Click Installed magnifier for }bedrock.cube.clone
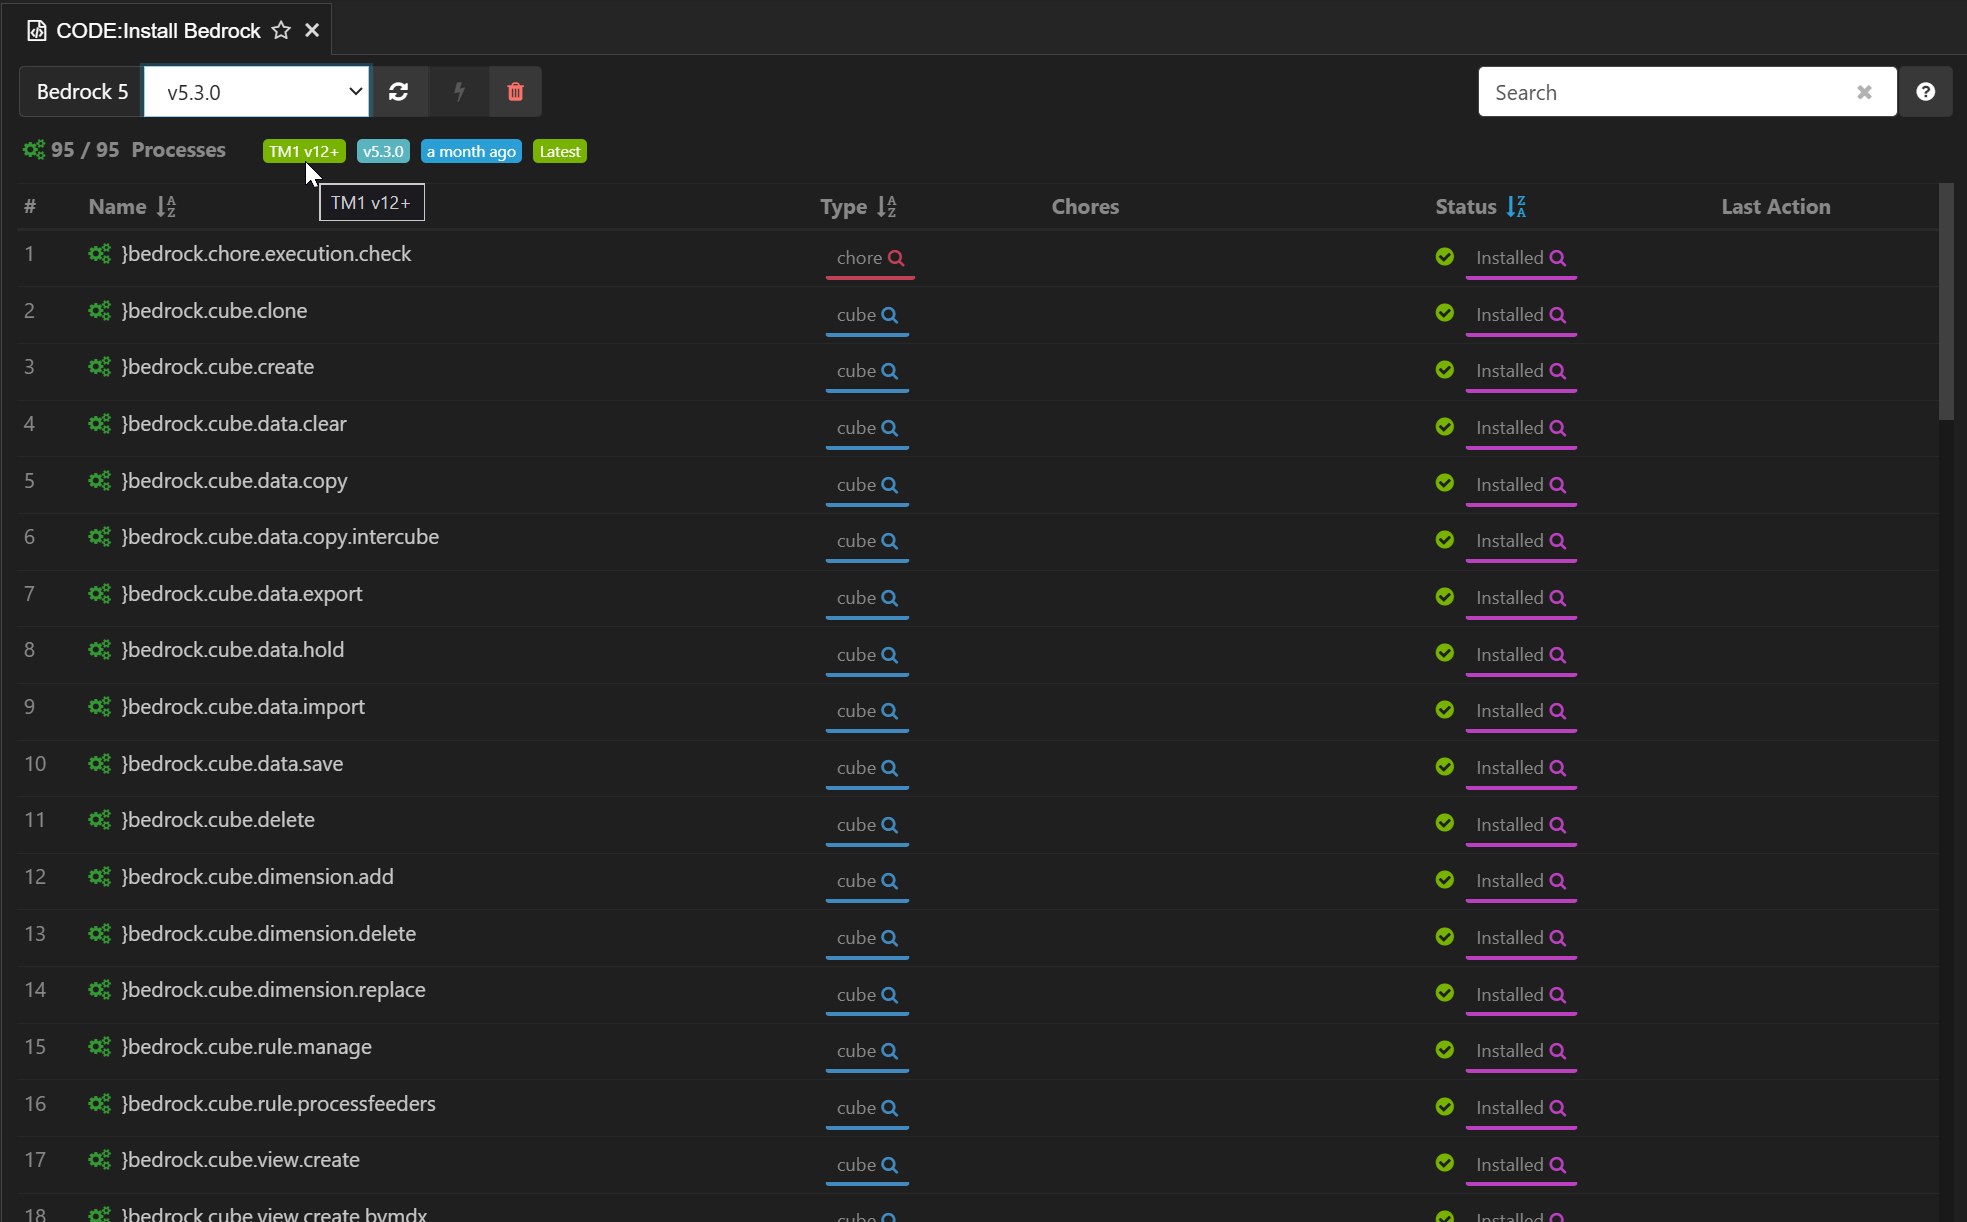Screen dimensions: 1967x1222 (x=1558, y=315)
